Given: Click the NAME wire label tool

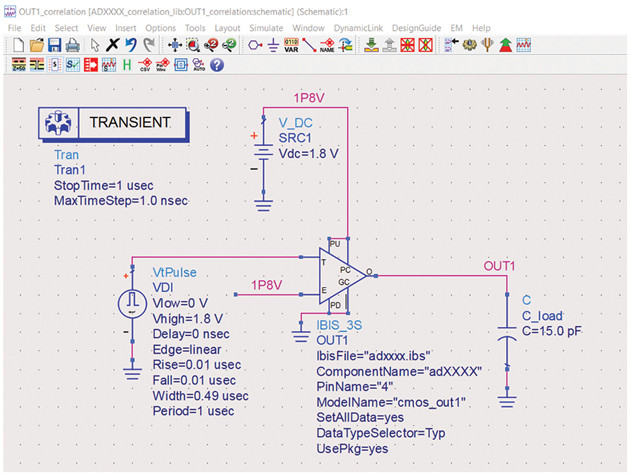Looking at the screenshot, I should pos(327,45).
